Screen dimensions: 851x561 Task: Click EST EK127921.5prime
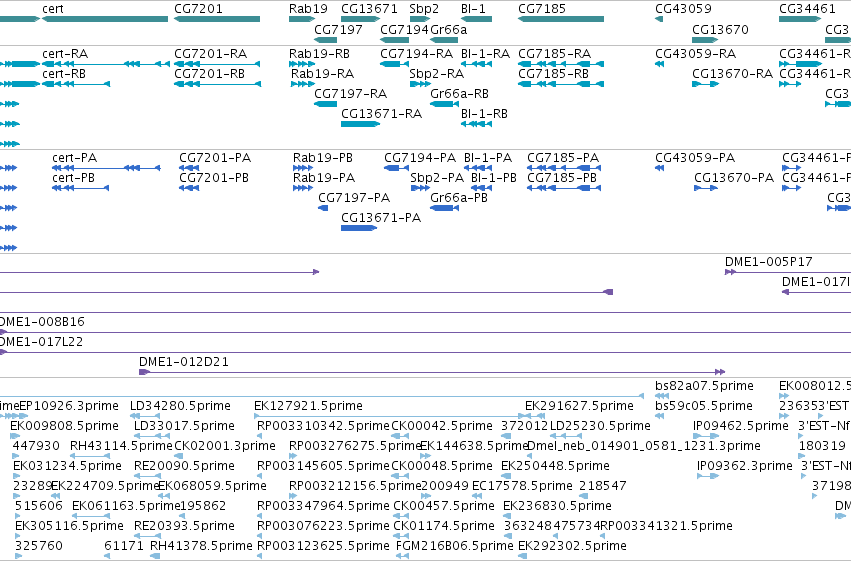tap(308, 406)
